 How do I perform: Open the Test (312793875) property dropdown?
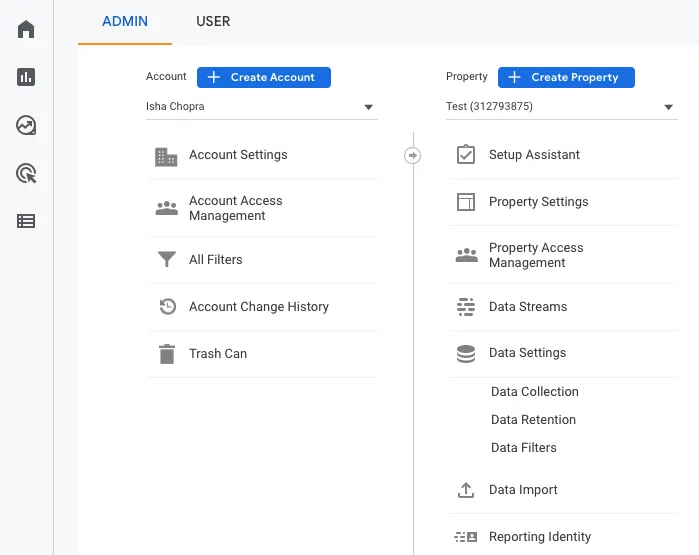pos(562,107)
